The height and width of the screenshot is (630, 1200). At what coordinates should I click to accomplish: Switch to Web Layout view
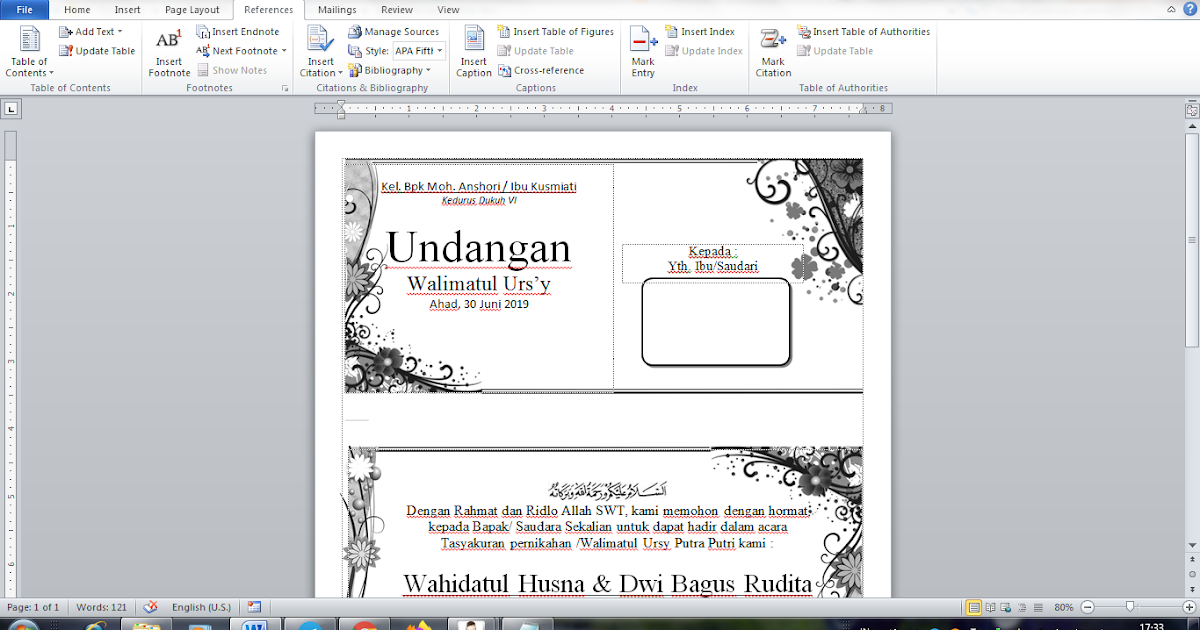pyautogui.click(x=1006, y=607)
